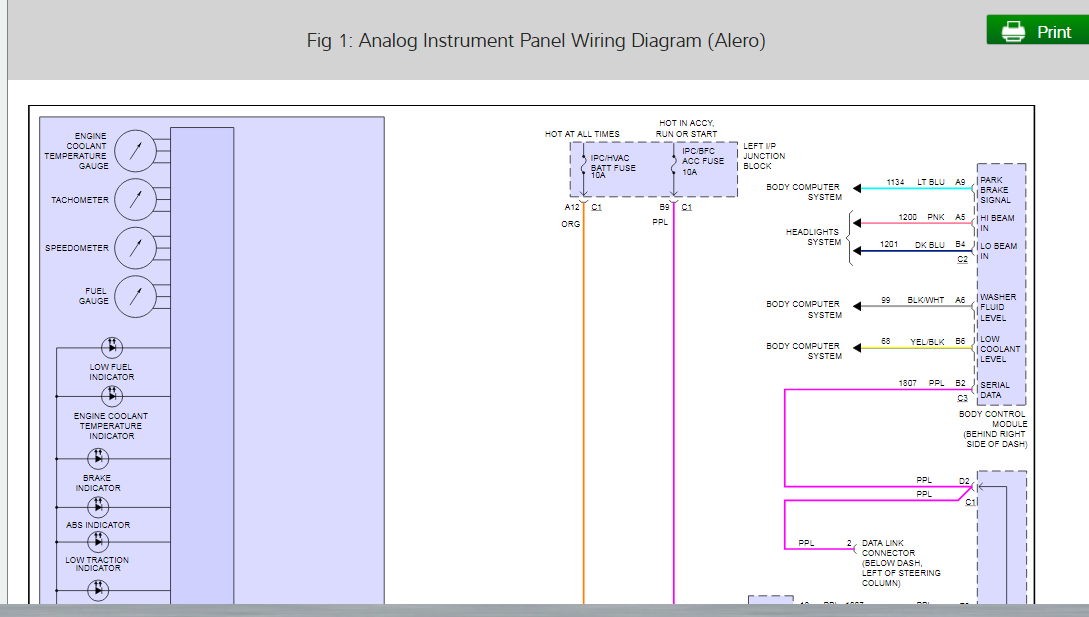Click the Low Traction Indicator LED symbol

[98, 541]
